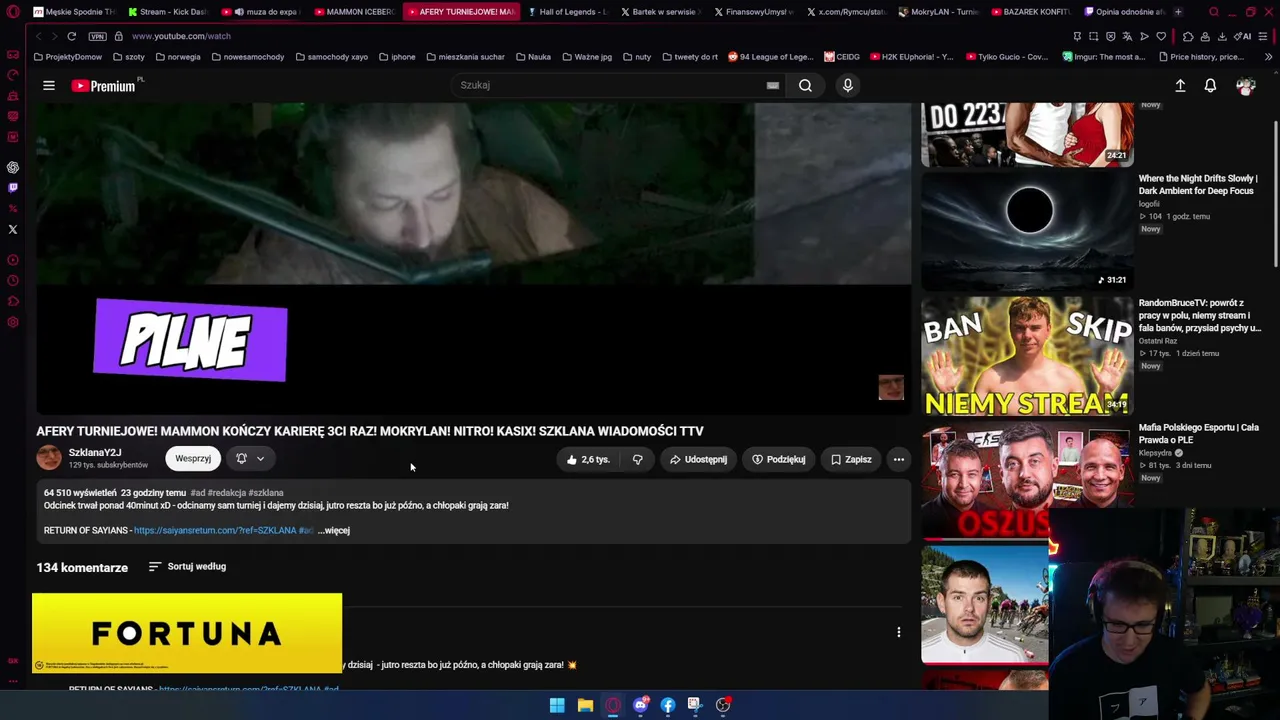Switch to the Opinia odnośnie Twitch tab

1123,12
